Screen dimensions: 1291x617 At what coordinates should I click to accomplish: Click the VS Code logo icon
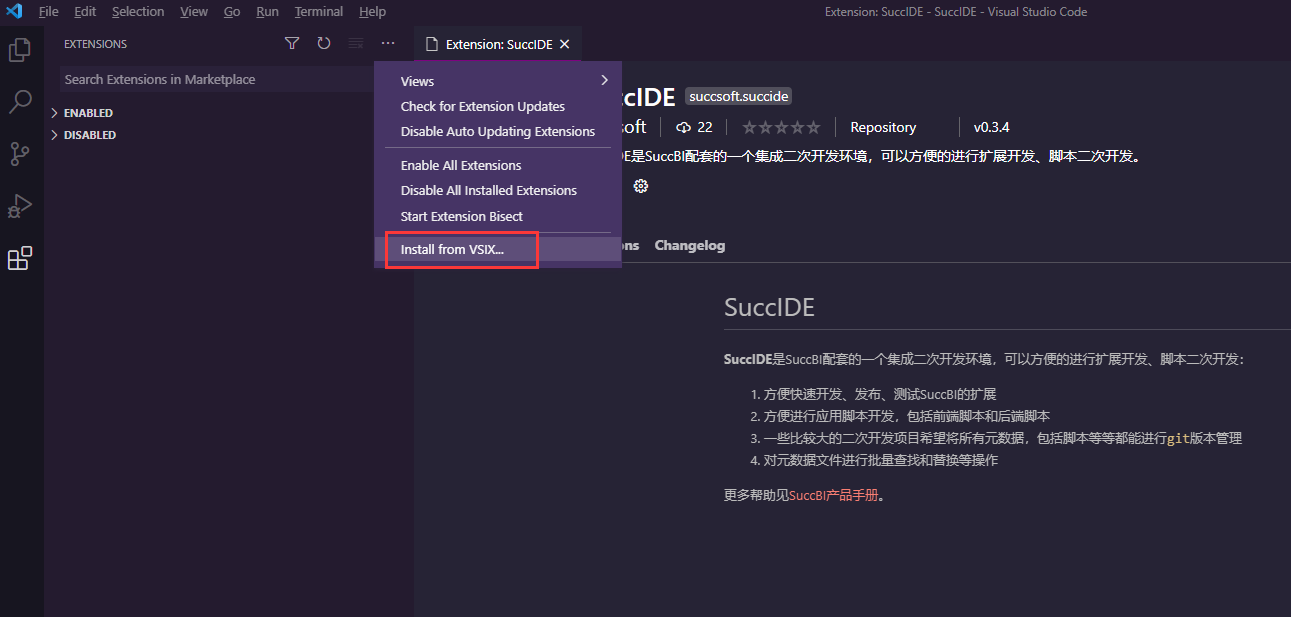(15, 11)
